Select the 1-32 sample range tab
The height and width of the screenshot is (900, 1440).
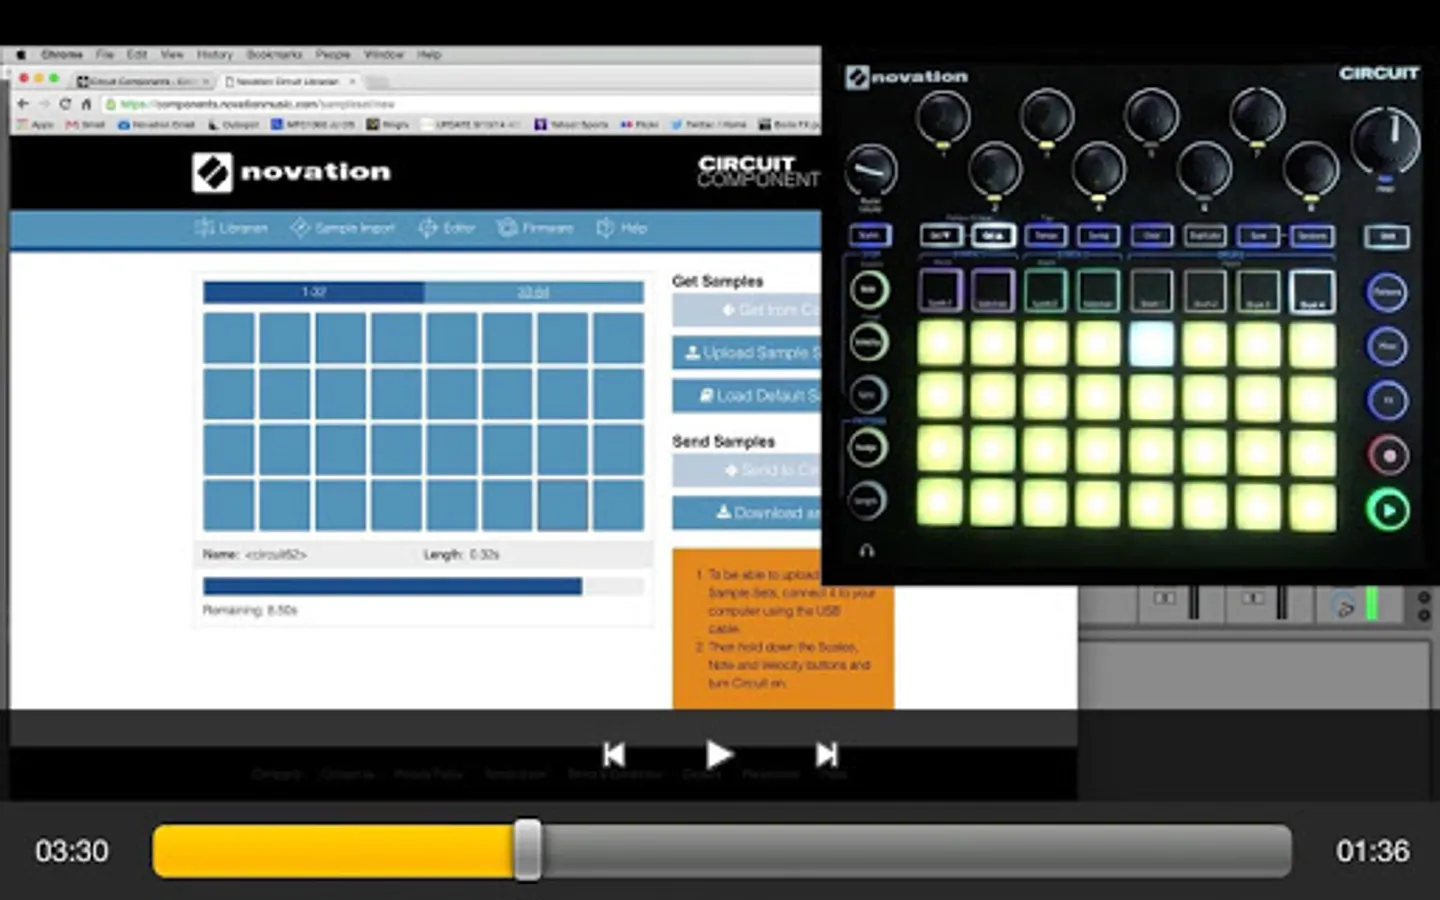[x=314, y=292]
